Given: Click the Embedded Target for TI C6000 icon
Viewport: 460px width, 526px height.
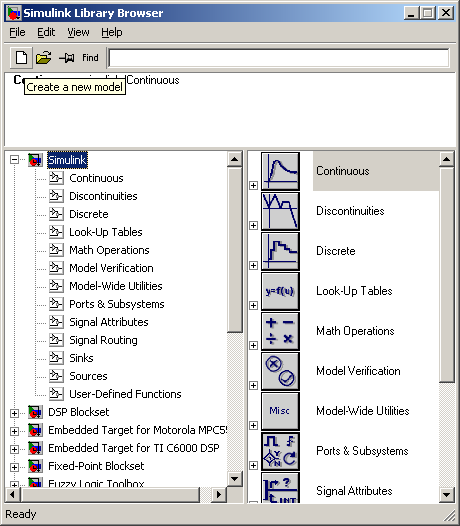Looking at the screenshot, I should pyautogui.click(x=35, y=448).
